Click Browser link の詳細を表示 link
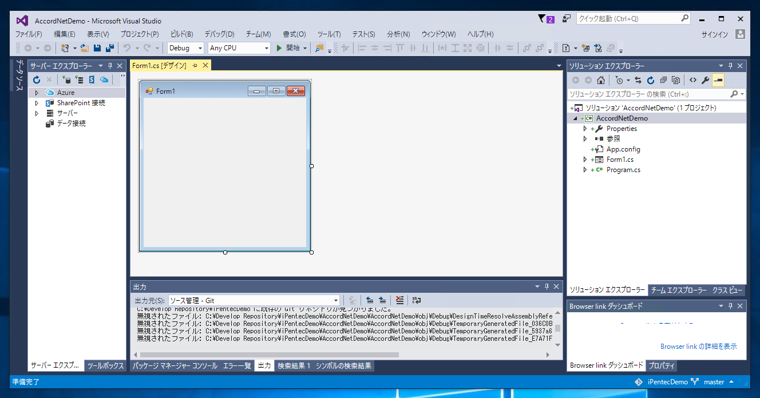Viewport: 760px width, 398px height. [698, 347]
